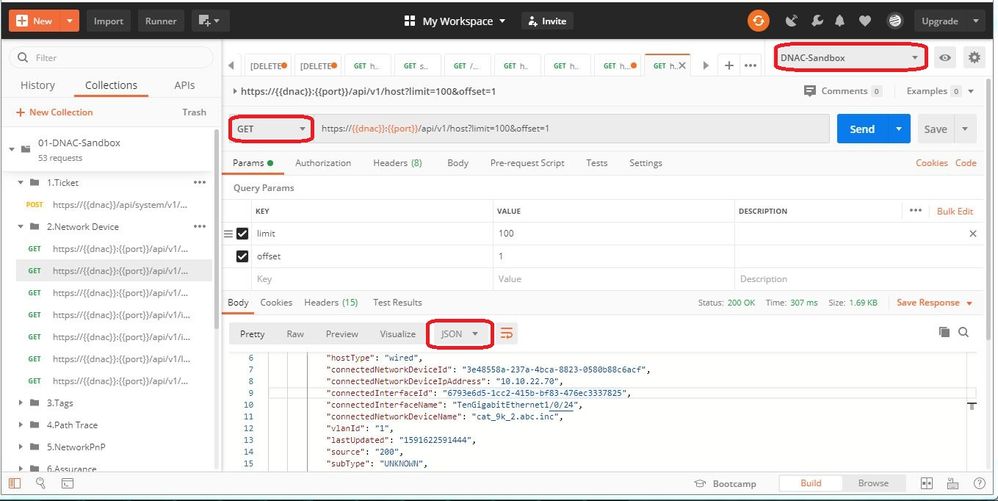
Task: Toggle the sidebar icon in status bar
Action: (x=14, y=483)
